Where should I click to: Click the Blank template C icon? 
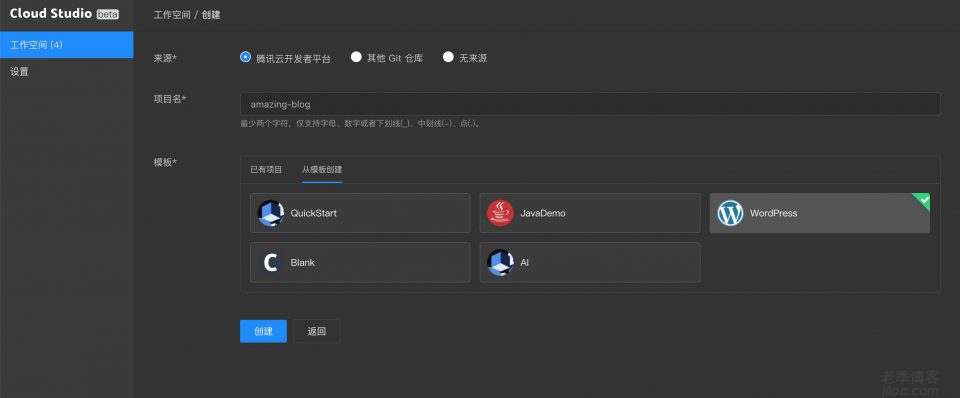[x=271, y=262]
